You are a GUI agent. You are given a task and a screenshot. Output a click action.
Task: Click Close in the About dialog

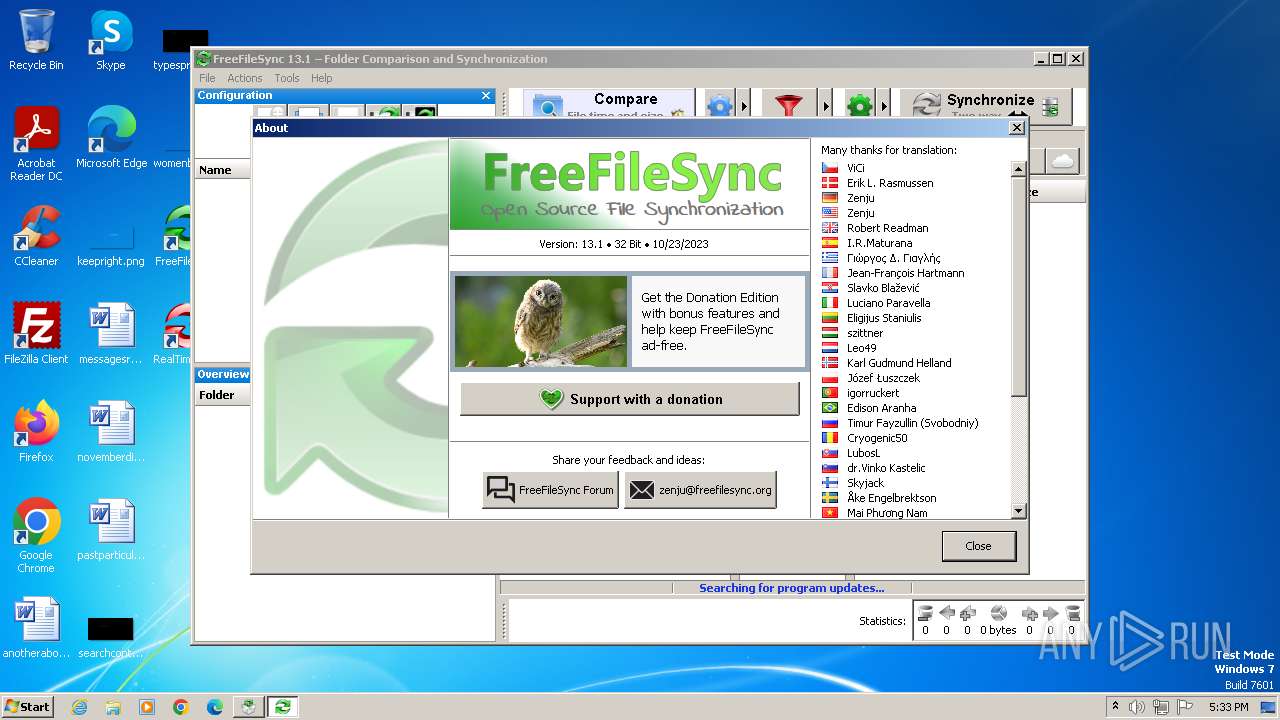(x=978, y=546)
